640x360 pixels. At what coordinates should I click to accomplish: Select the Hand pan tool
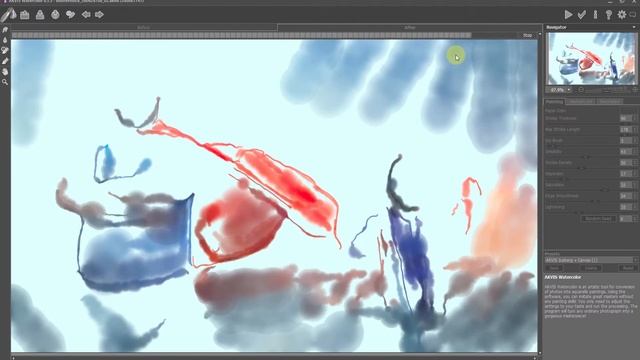coord(5,71)
